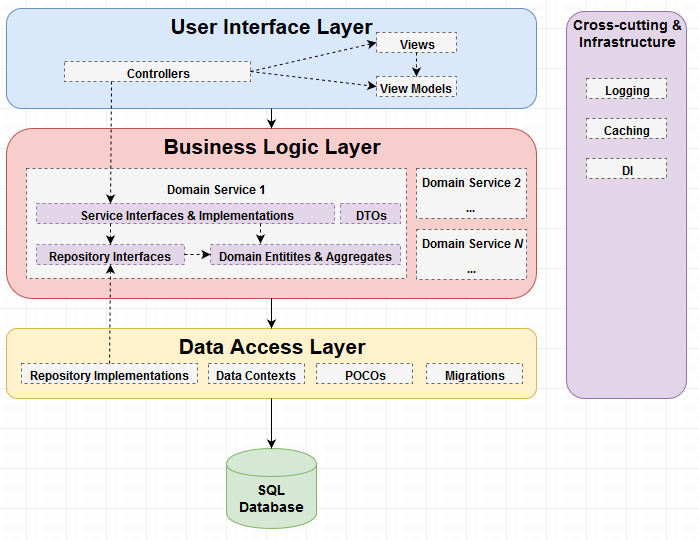Click the Views box
The height and width of the screenshot is (540, 699).
[x=416, y=43]
